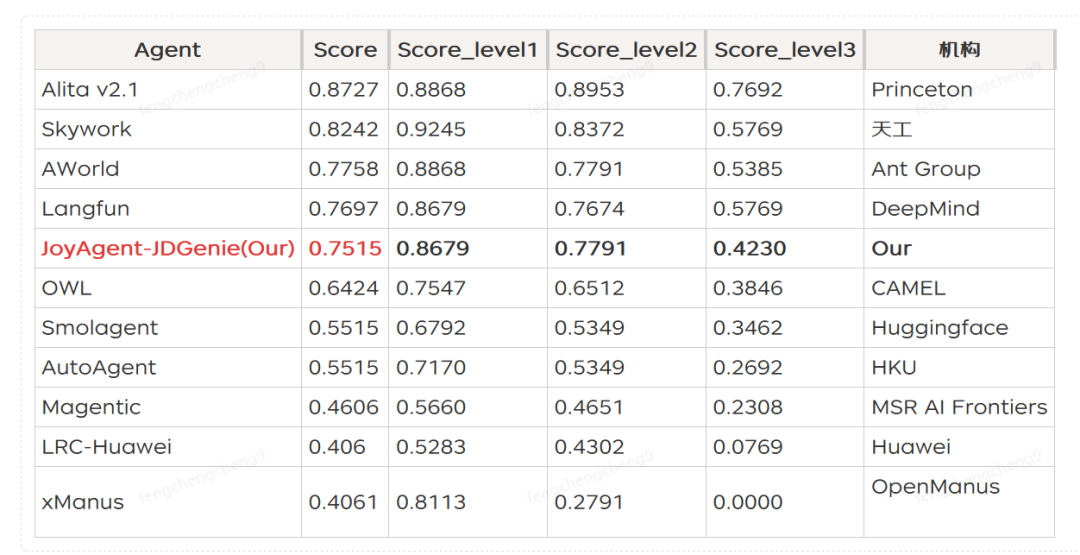Click the Score_level1 column header

(x=468, y=50)
